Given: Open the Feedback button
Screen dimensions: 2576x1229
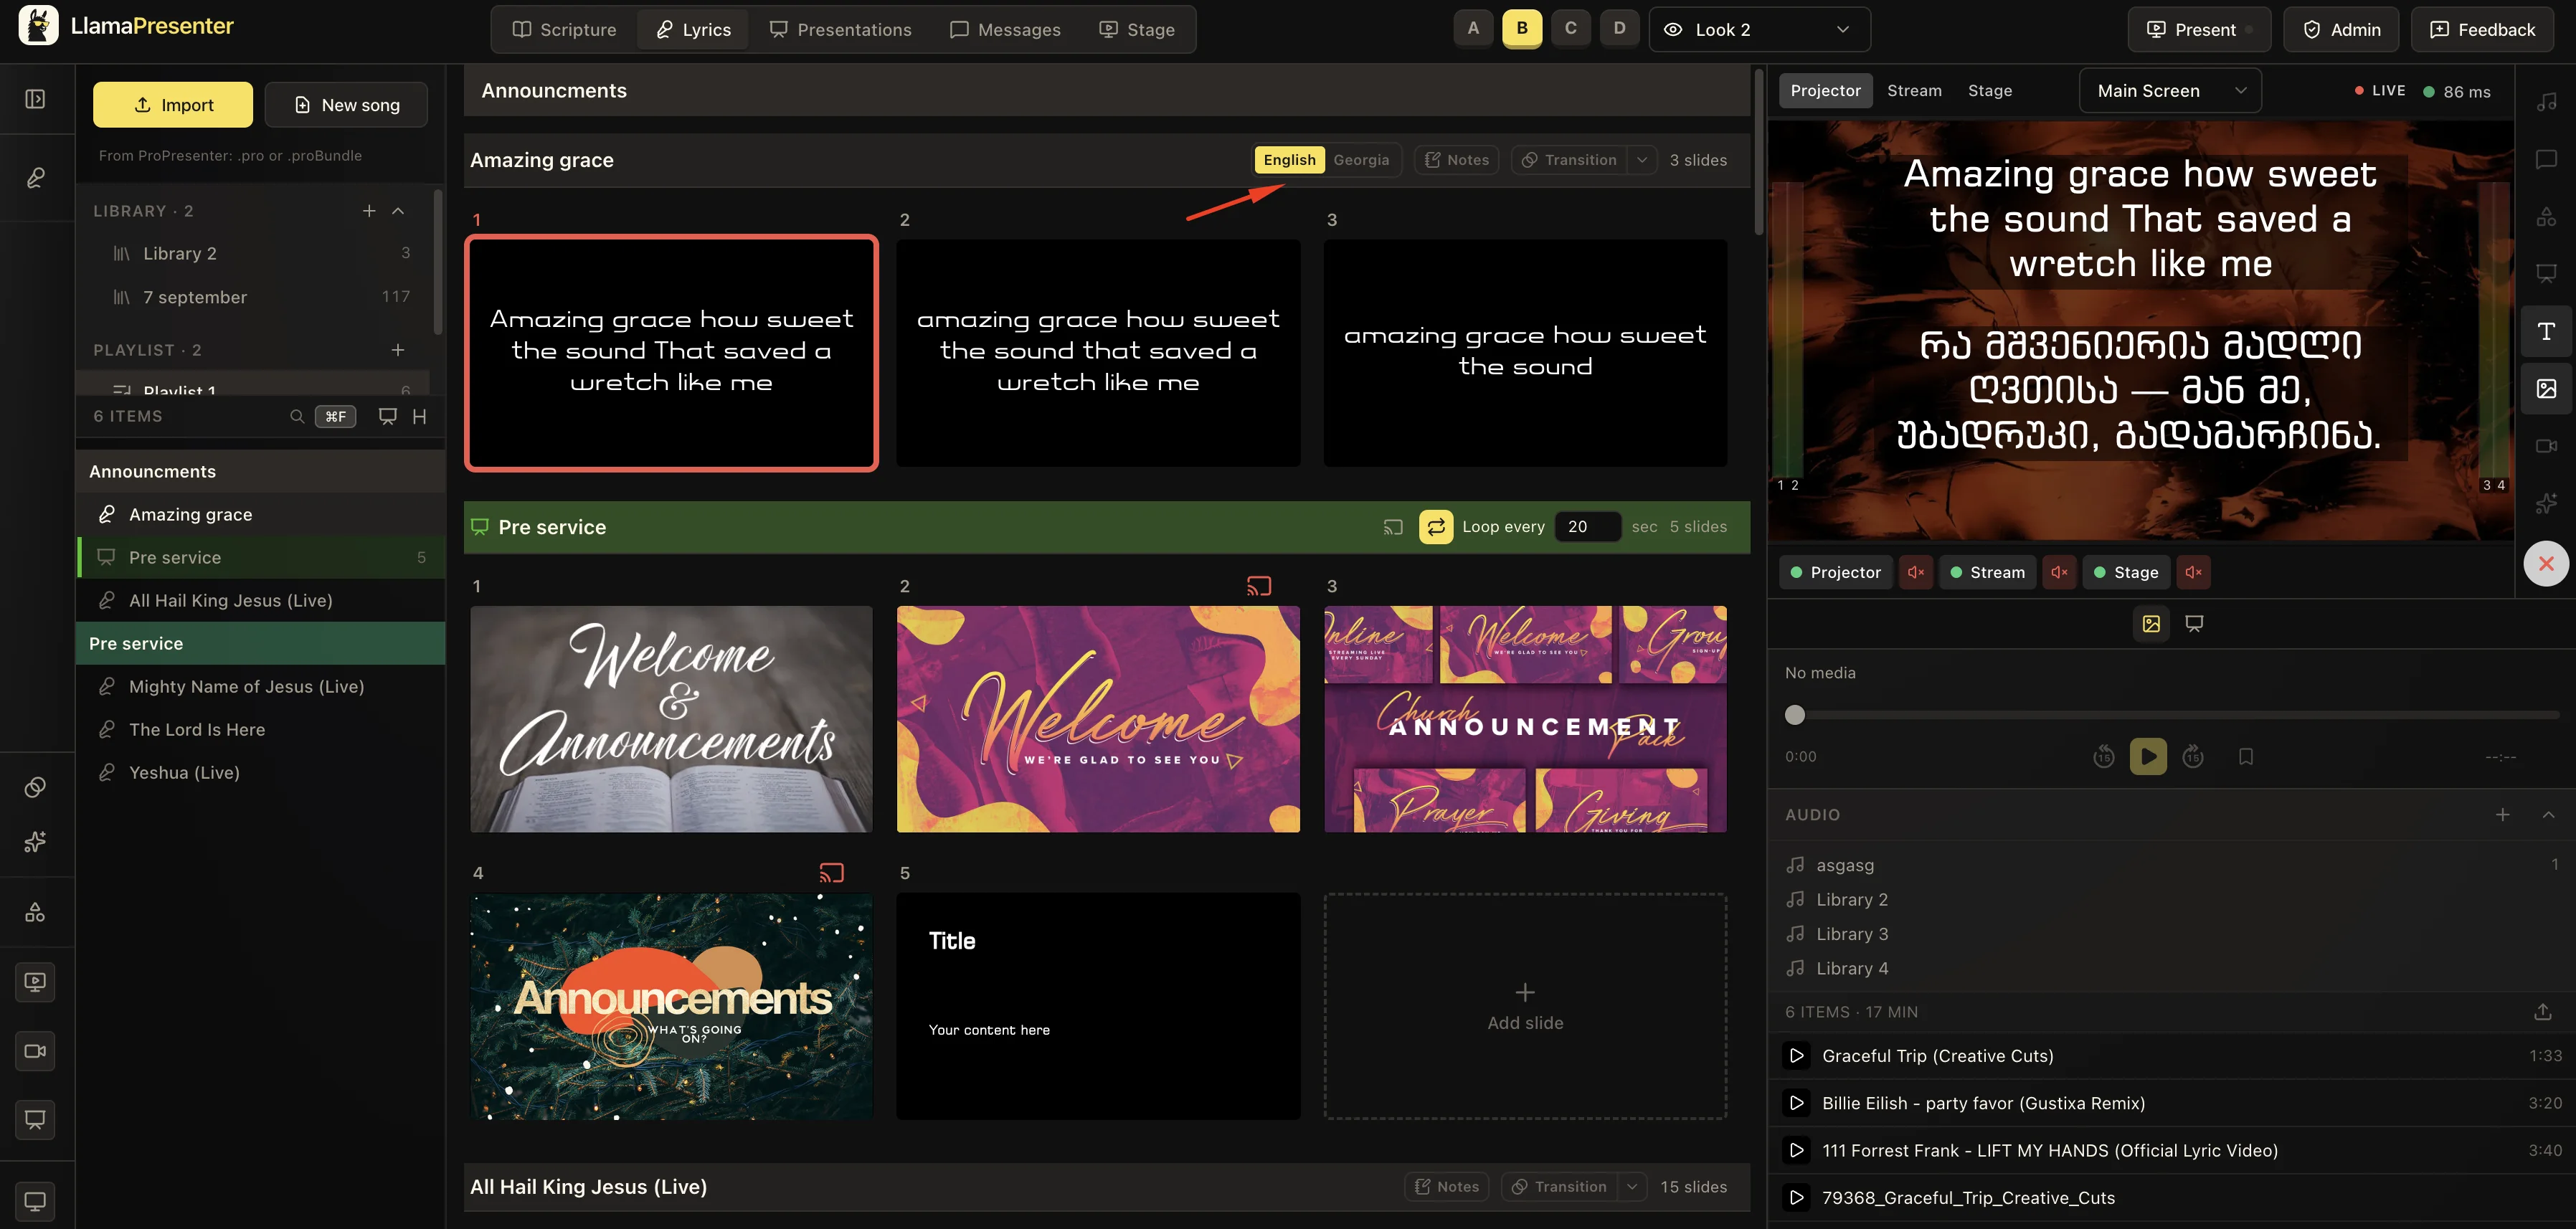Looking at the screenshot, I should point(2482,30).
